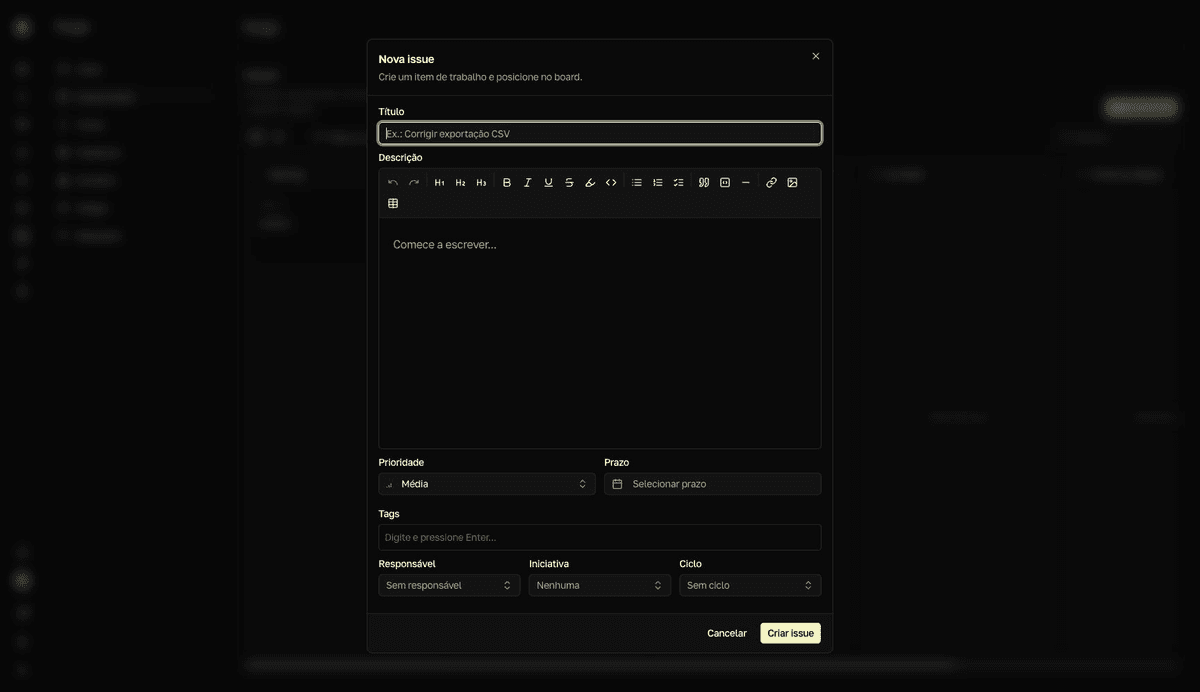Toggle strikethrough formatting

tap(570, 183)
